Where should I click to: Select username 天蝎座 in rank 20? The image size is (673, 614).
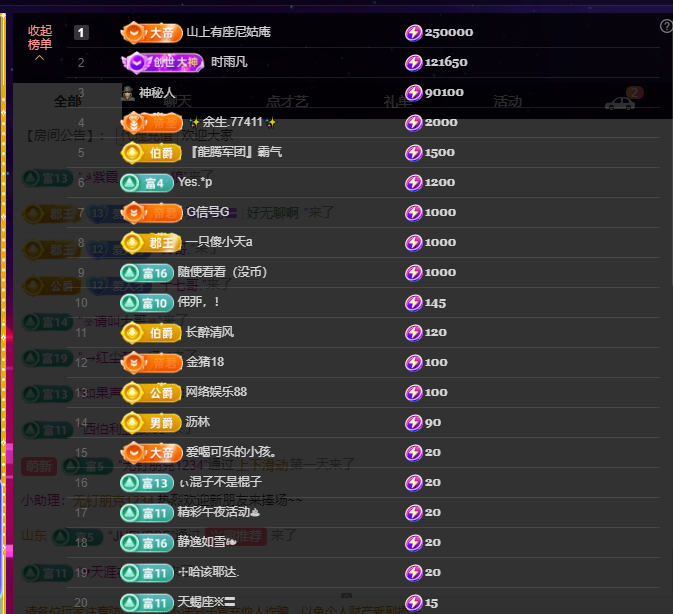pyautogui.click(x=206, y=602)
